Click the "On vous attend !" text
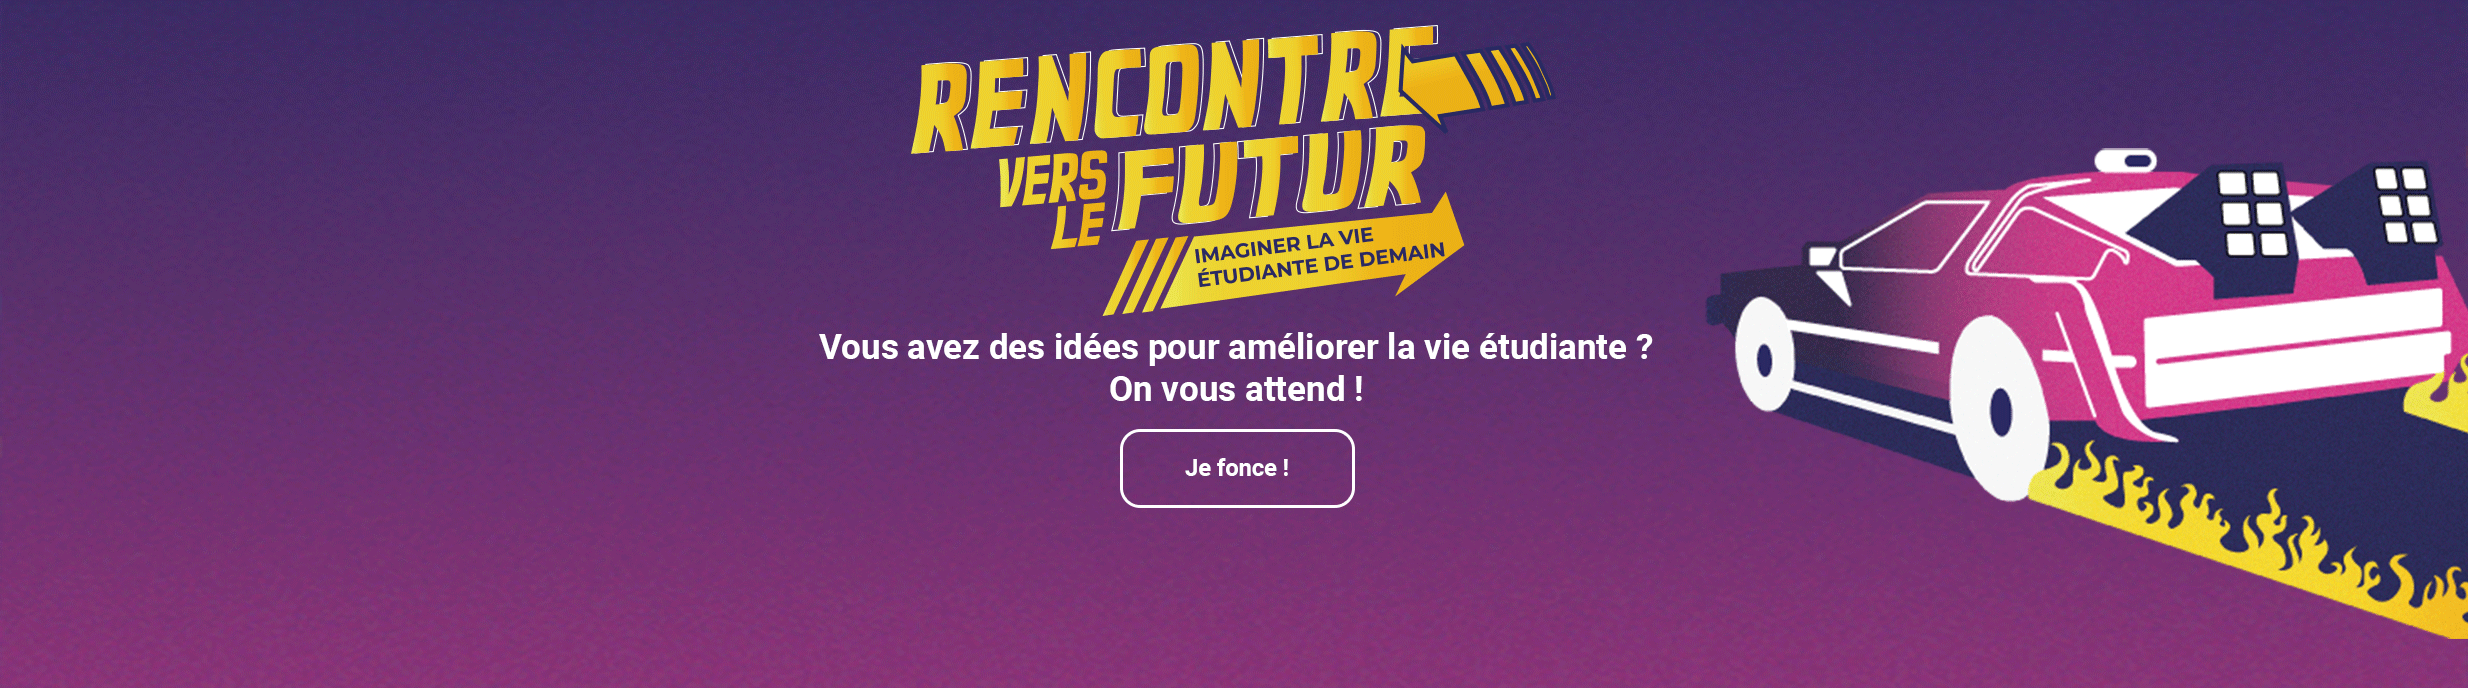 point(1236,389)
